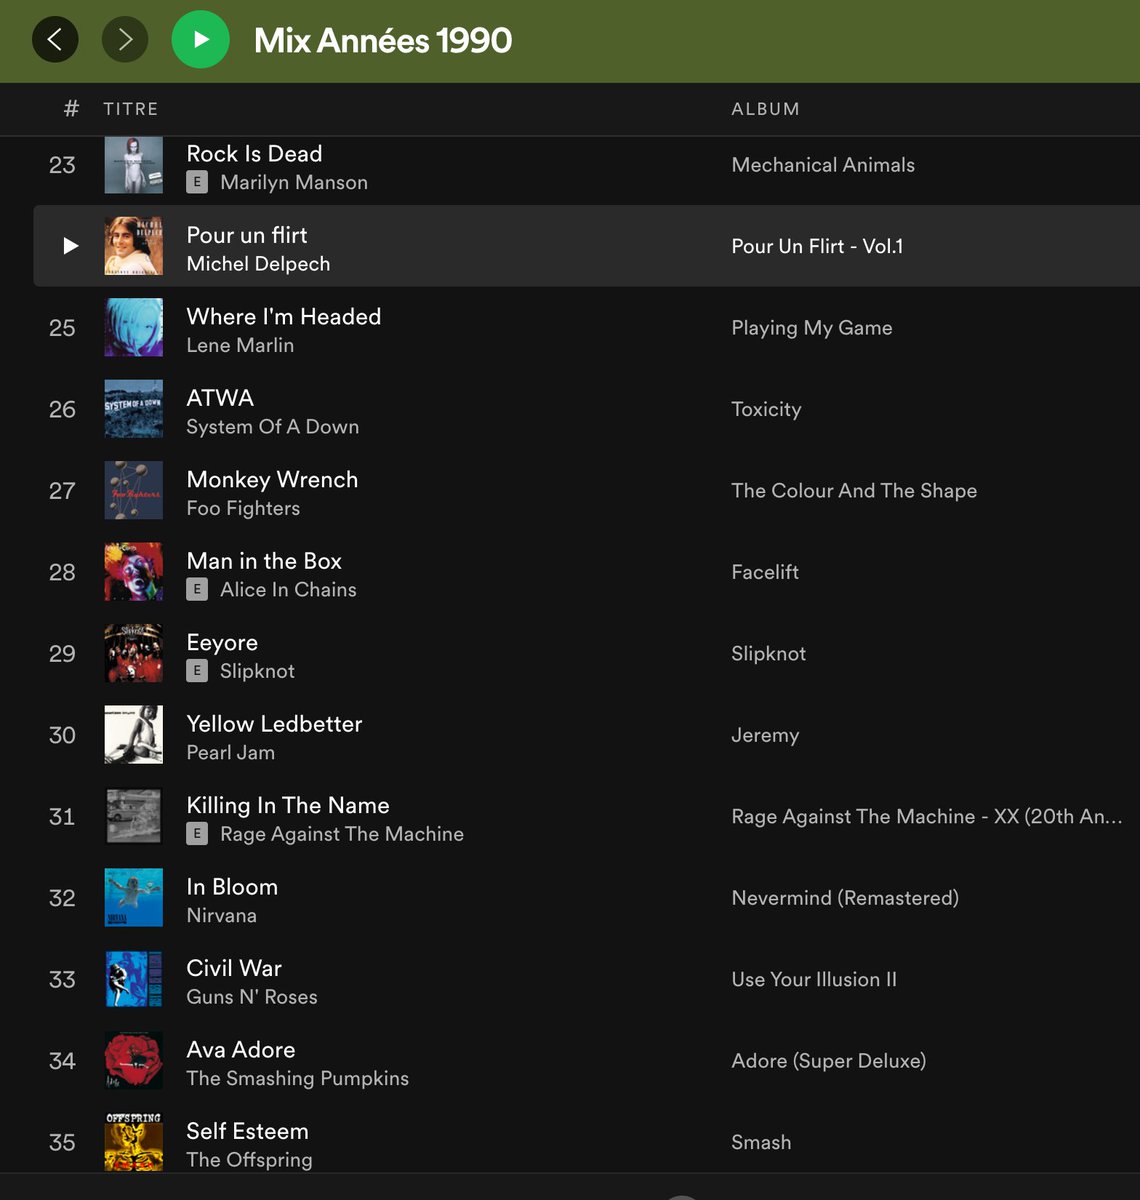Click explicit badge beside Rage Against The Machine
This screenshot has width=1140, height=1200.
click(x=197, y=834)
